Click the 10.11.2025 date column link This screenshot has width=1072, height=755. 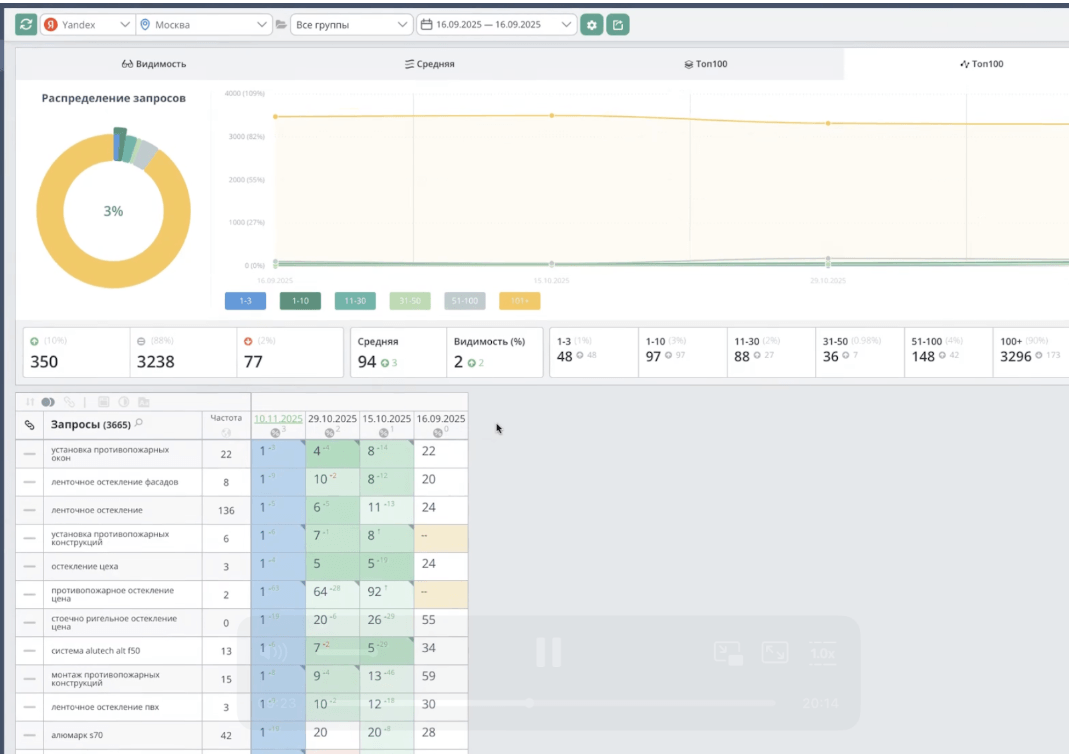(277, 418)
